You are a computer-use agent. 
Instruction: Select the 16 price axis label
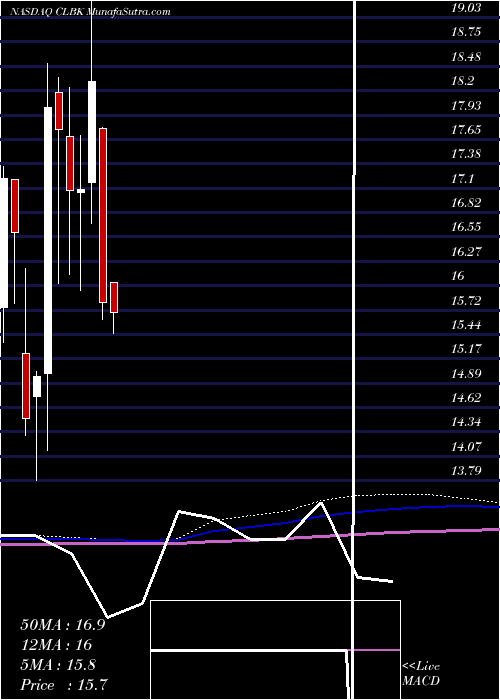tap(458, 276)
